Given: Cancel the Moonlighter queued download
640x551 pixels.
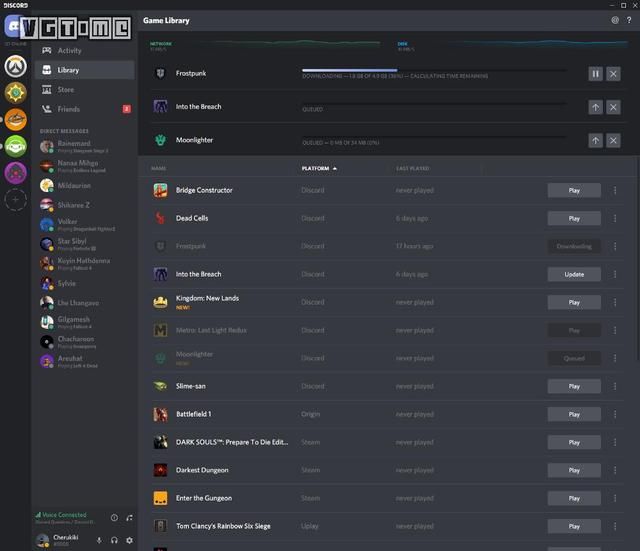Looking at the screenshot, I should pyautogui.click(x=613, y=140).
